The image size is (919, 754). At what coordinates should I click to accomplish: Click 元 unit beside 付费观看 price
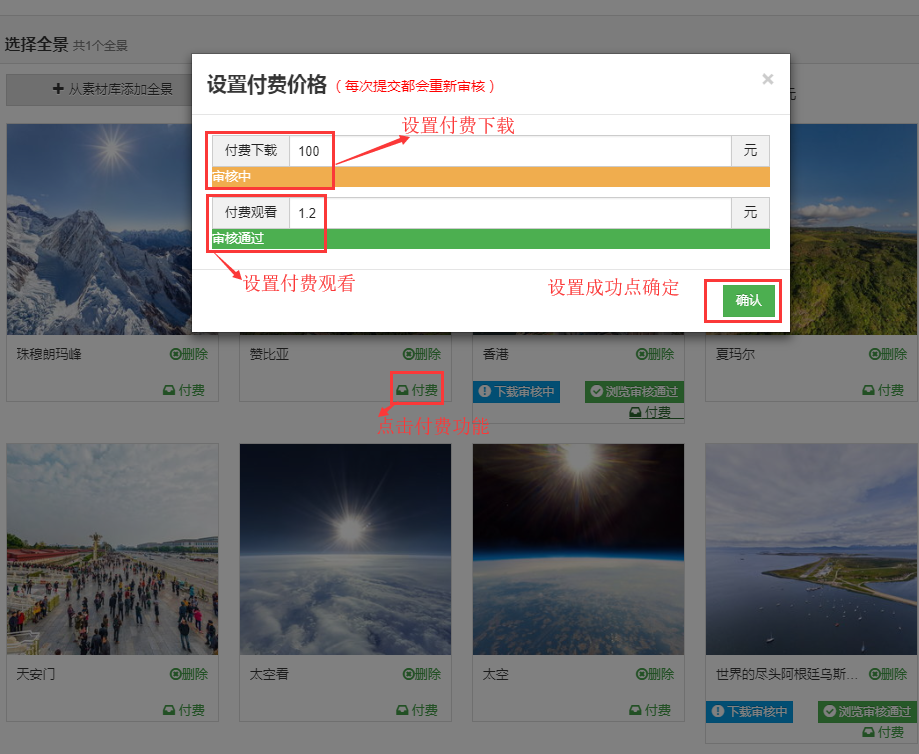coord(750,213)
